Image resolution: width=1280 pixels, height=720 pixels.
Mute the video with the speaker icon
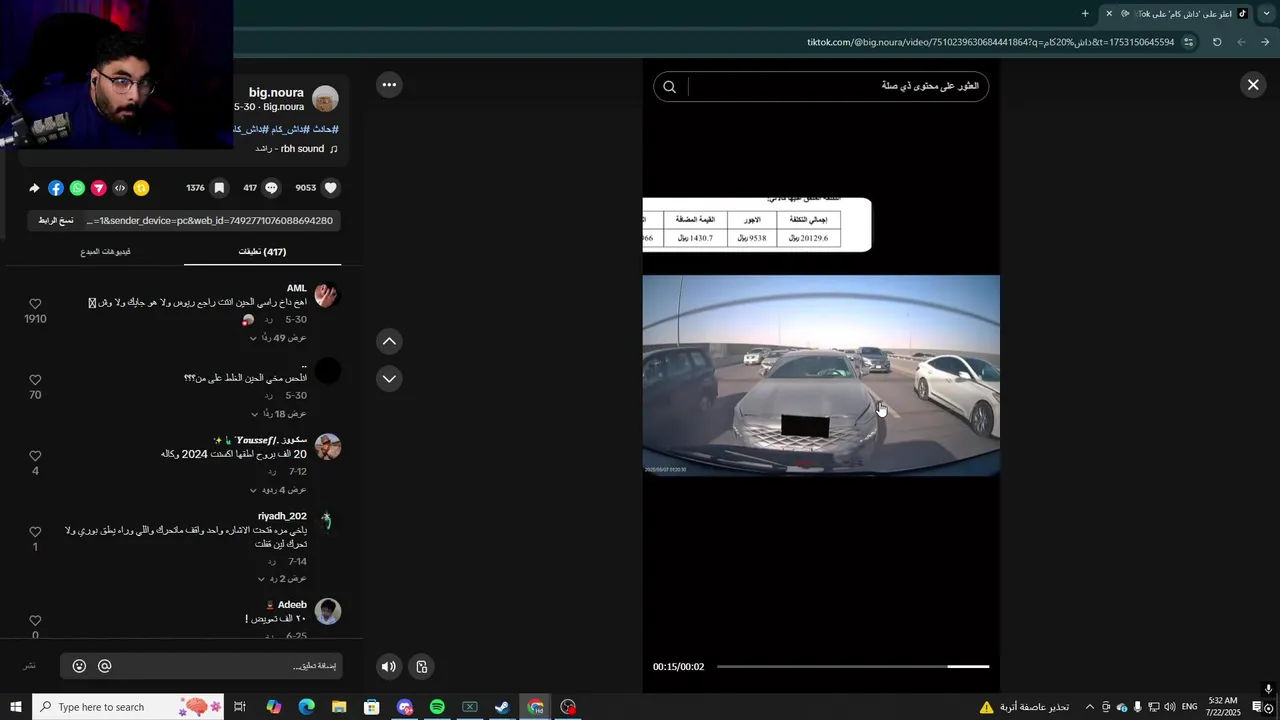point(389,667)
